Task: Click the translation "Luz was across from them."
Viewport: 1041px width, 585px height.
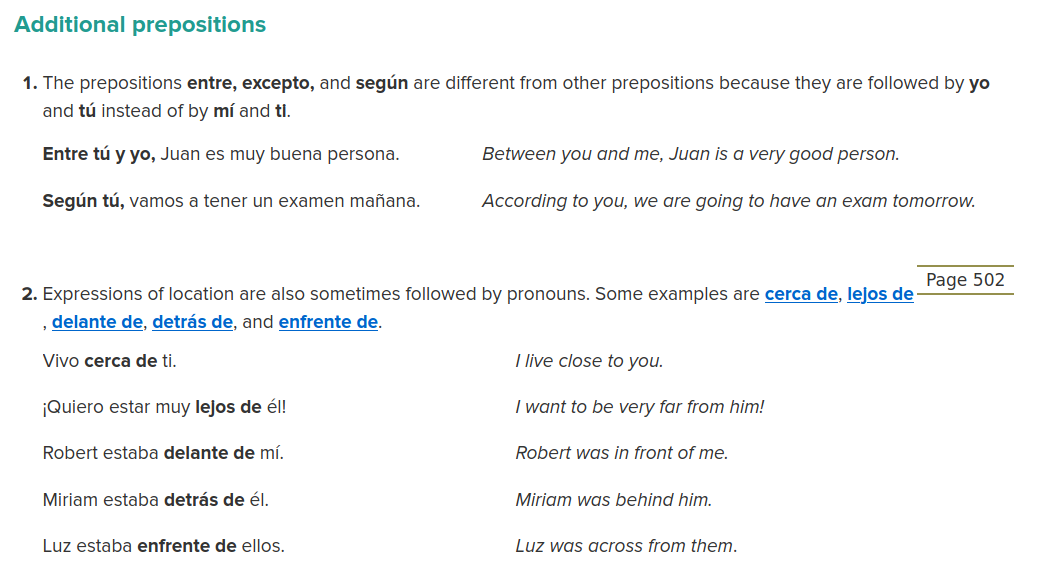Action: click(626, 546)
